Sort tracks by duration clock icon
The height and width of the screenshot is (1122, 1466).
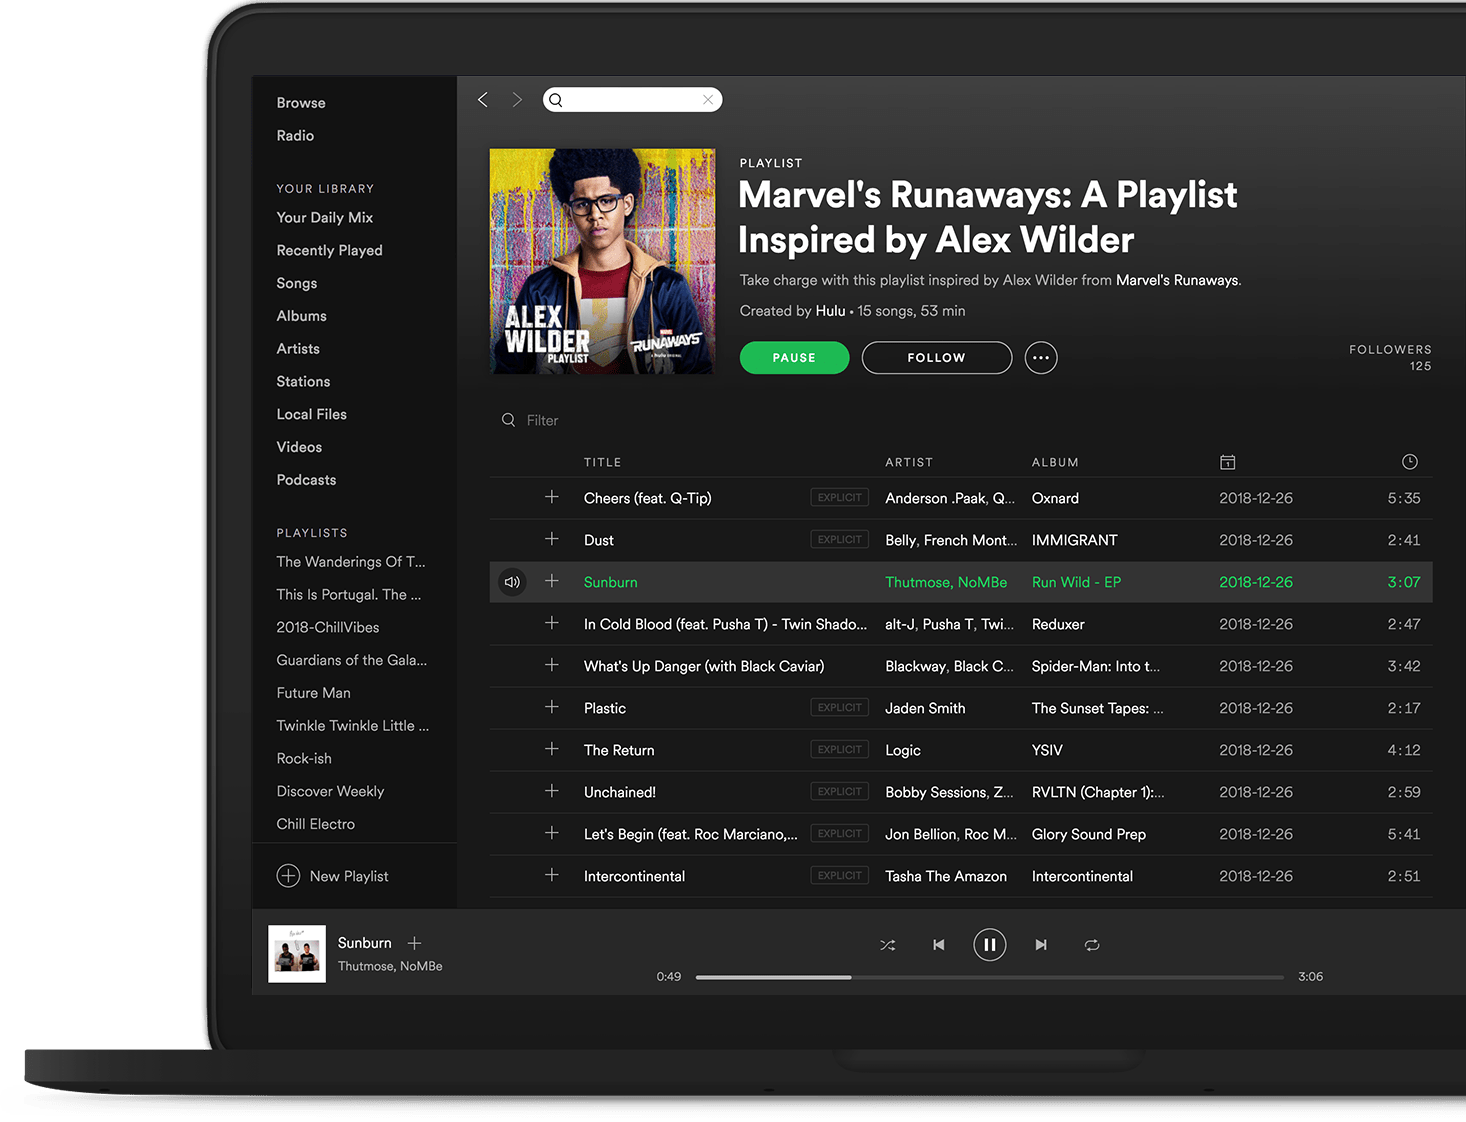[x=1409, y=462]
